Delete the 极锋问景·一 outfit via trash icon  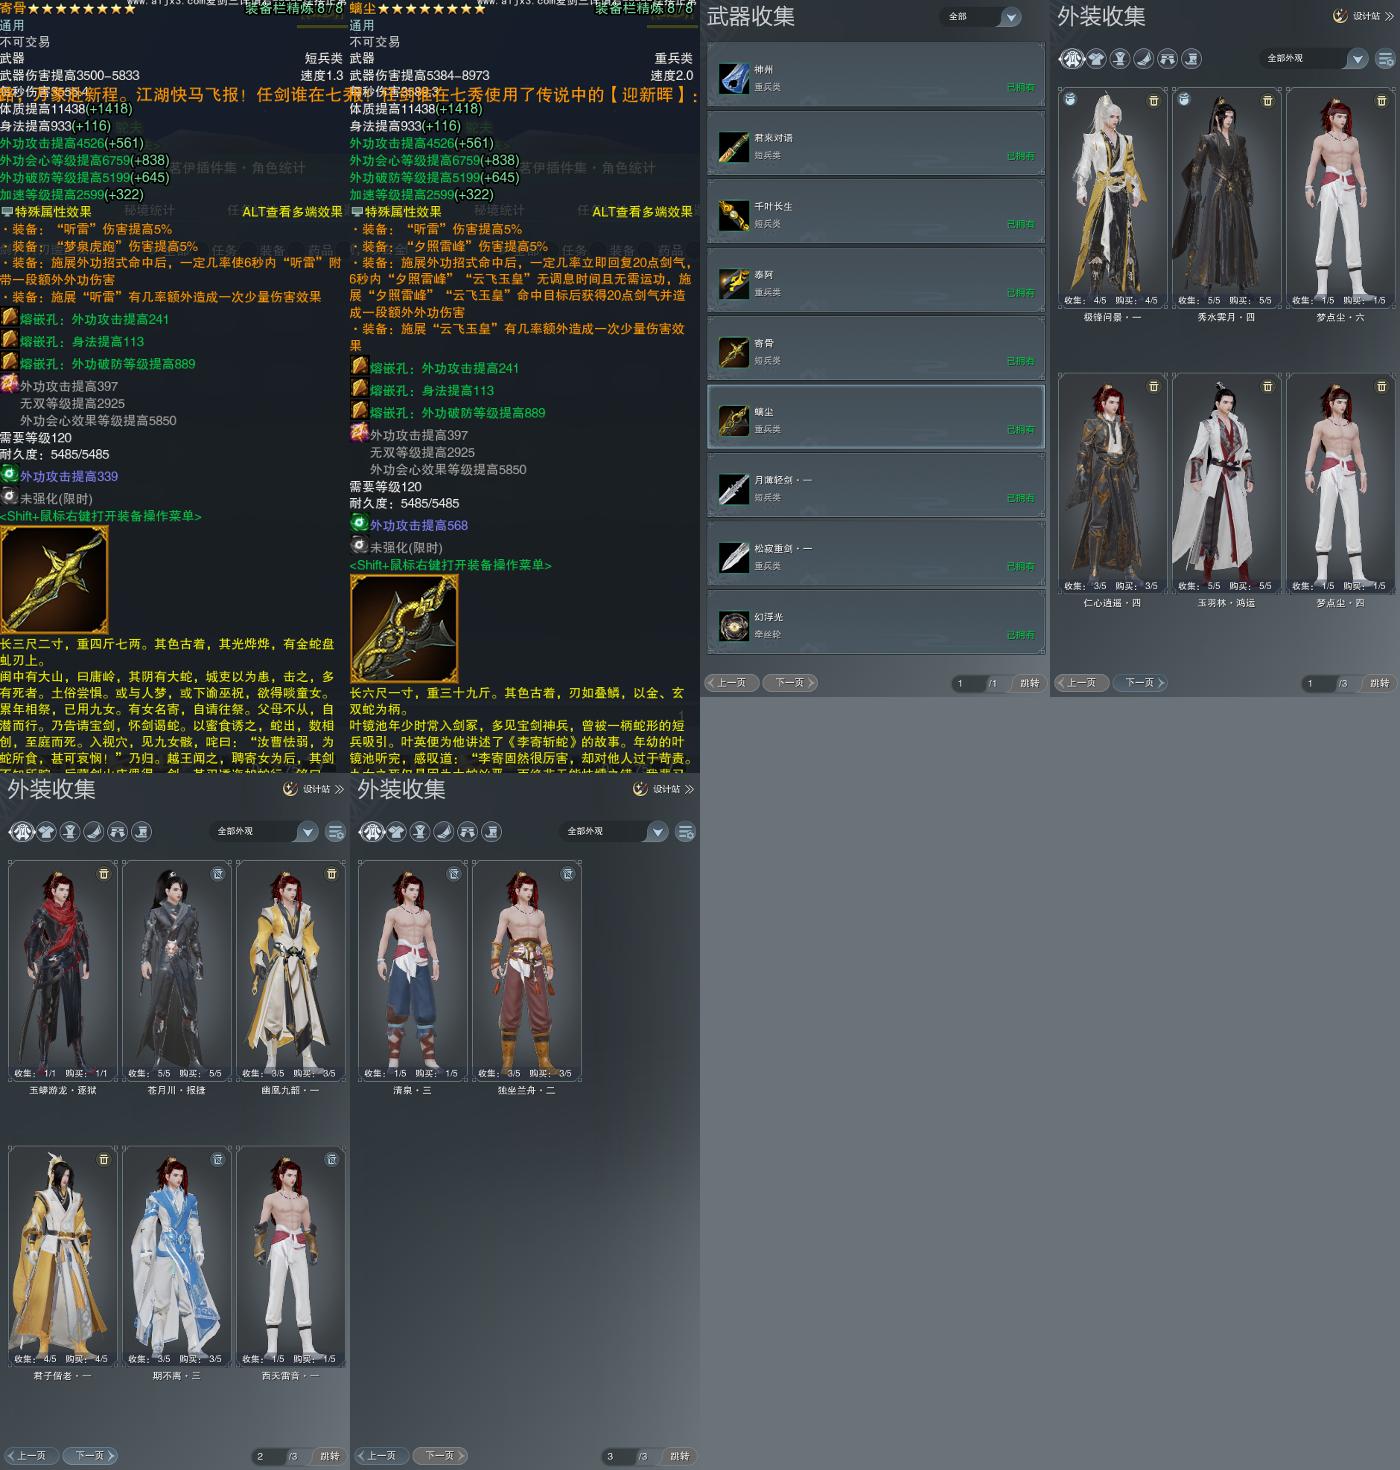tap(1153, 101)
